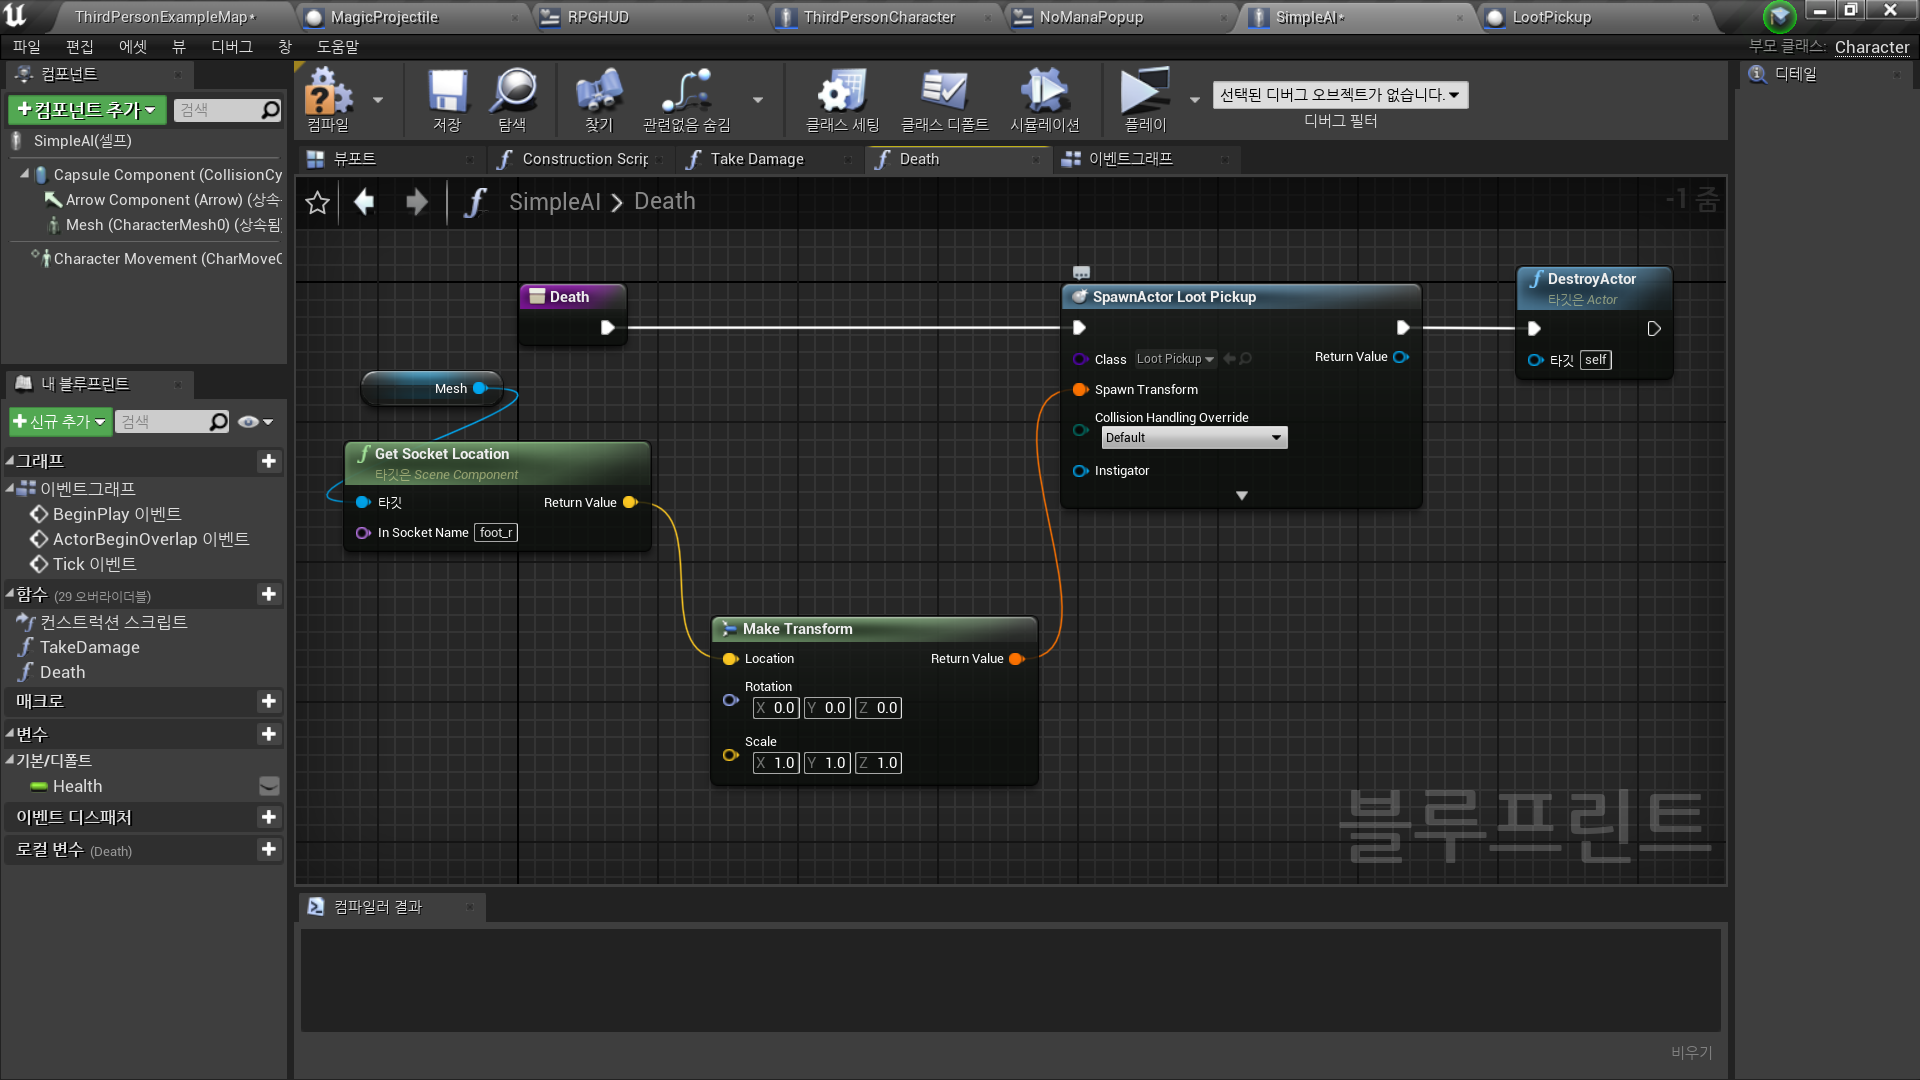Favorite this graph with the star icon
Viewport: 1920px width, 1080px height.
point(317,203)
